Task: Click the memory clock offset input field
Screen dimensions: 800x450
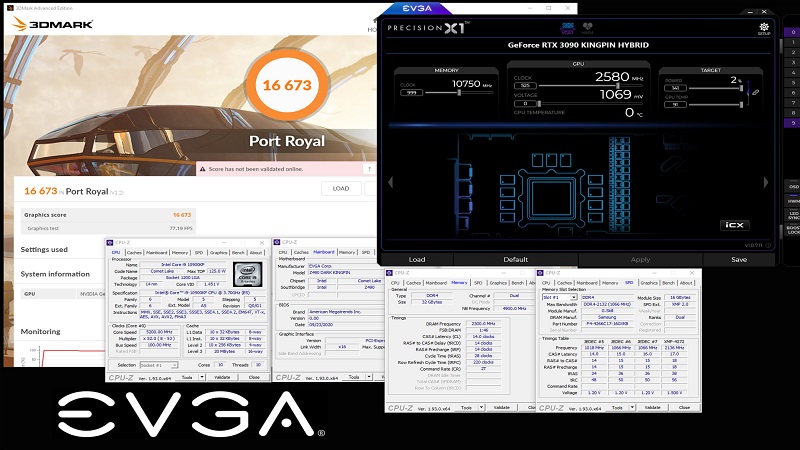Action: pos(411,93)
